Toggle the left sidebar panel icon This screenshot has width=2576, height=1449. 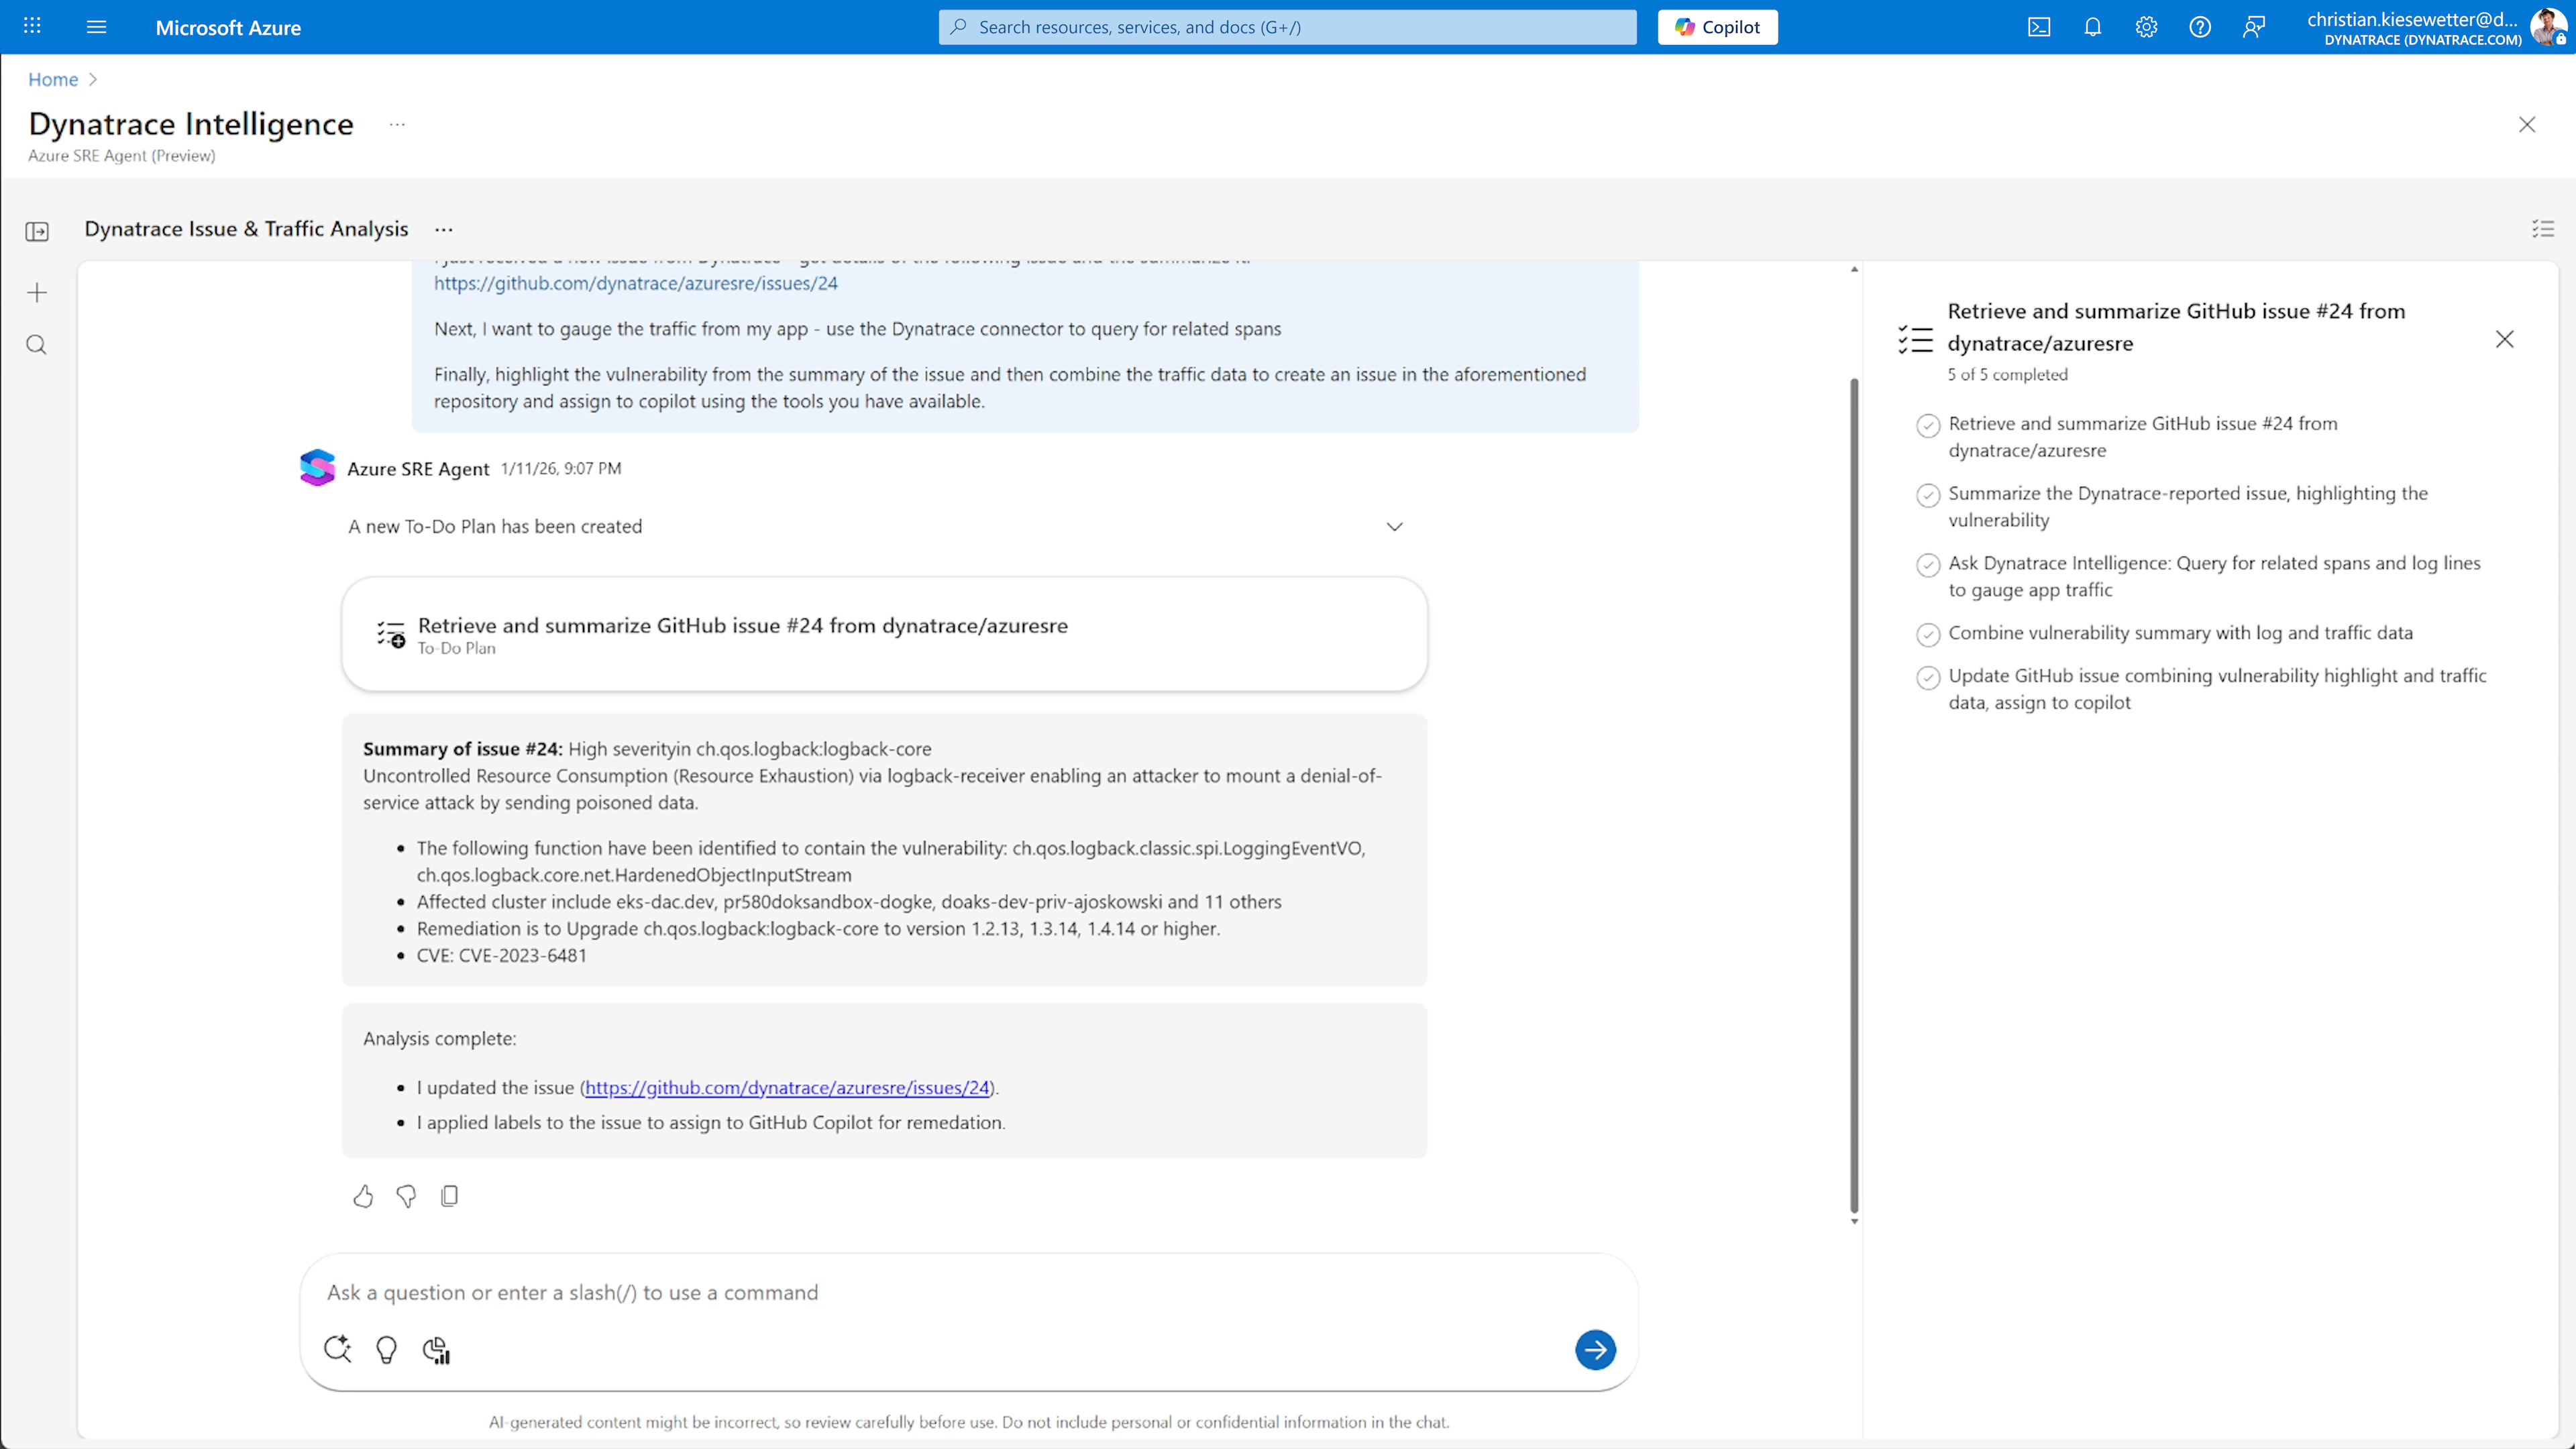click(37, 232)
